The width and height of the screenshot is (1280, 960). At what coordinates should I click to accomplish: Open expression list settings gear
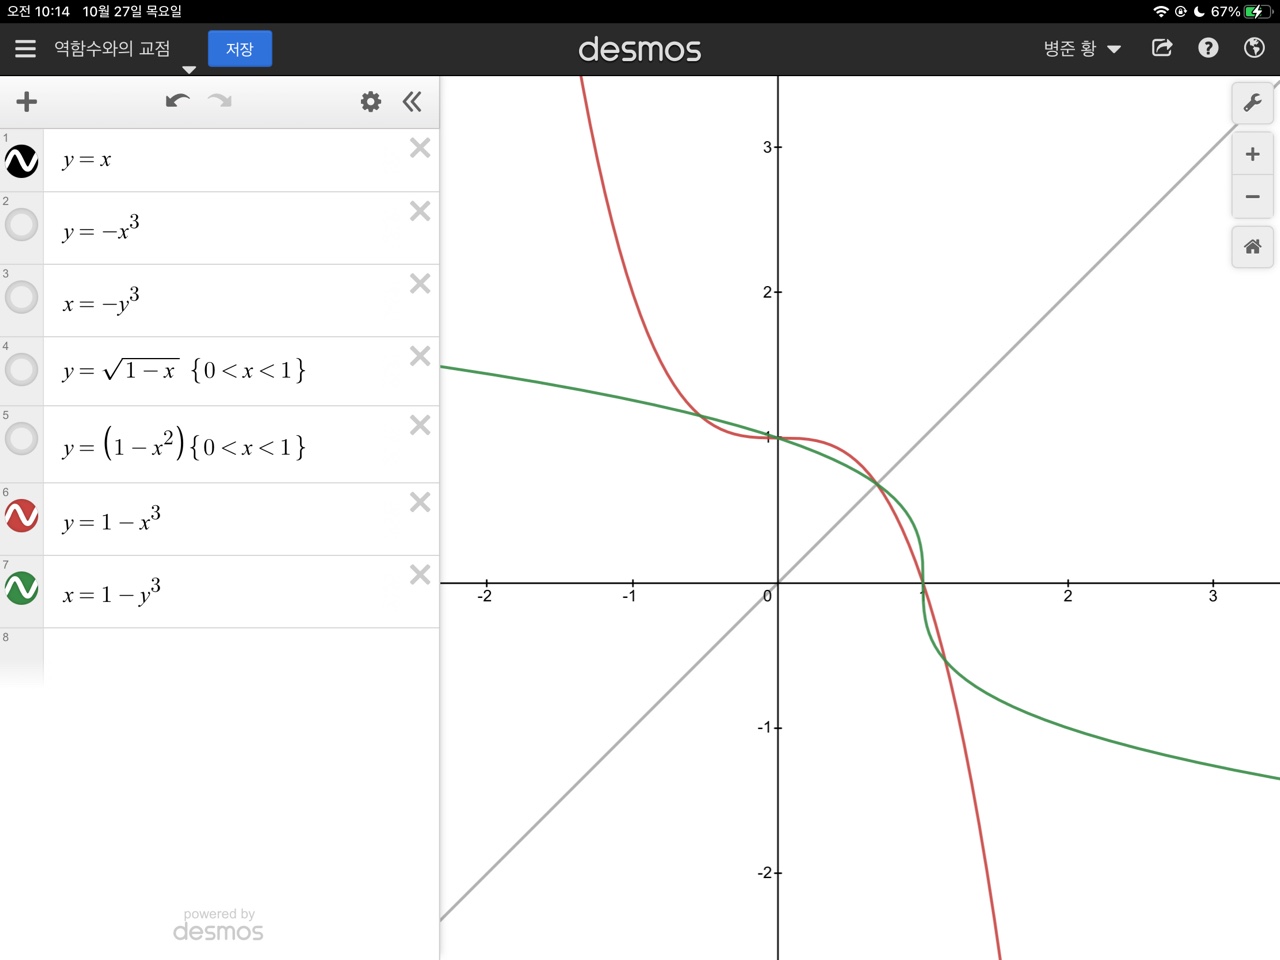(371, 101)
